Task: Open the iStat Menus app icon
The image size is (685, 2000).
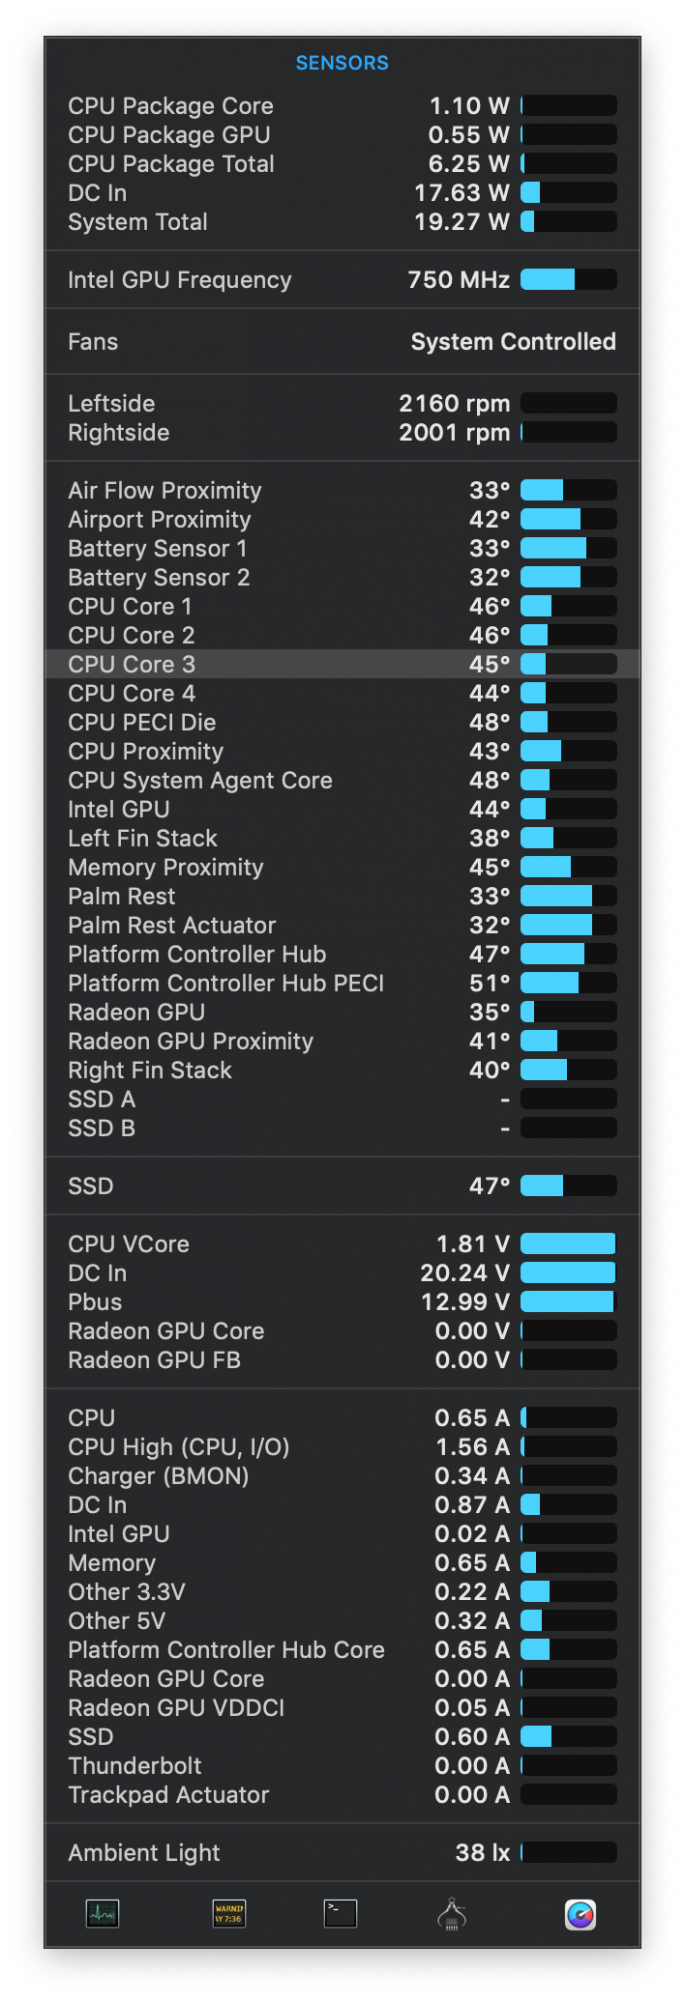Action: point(580,1914)
